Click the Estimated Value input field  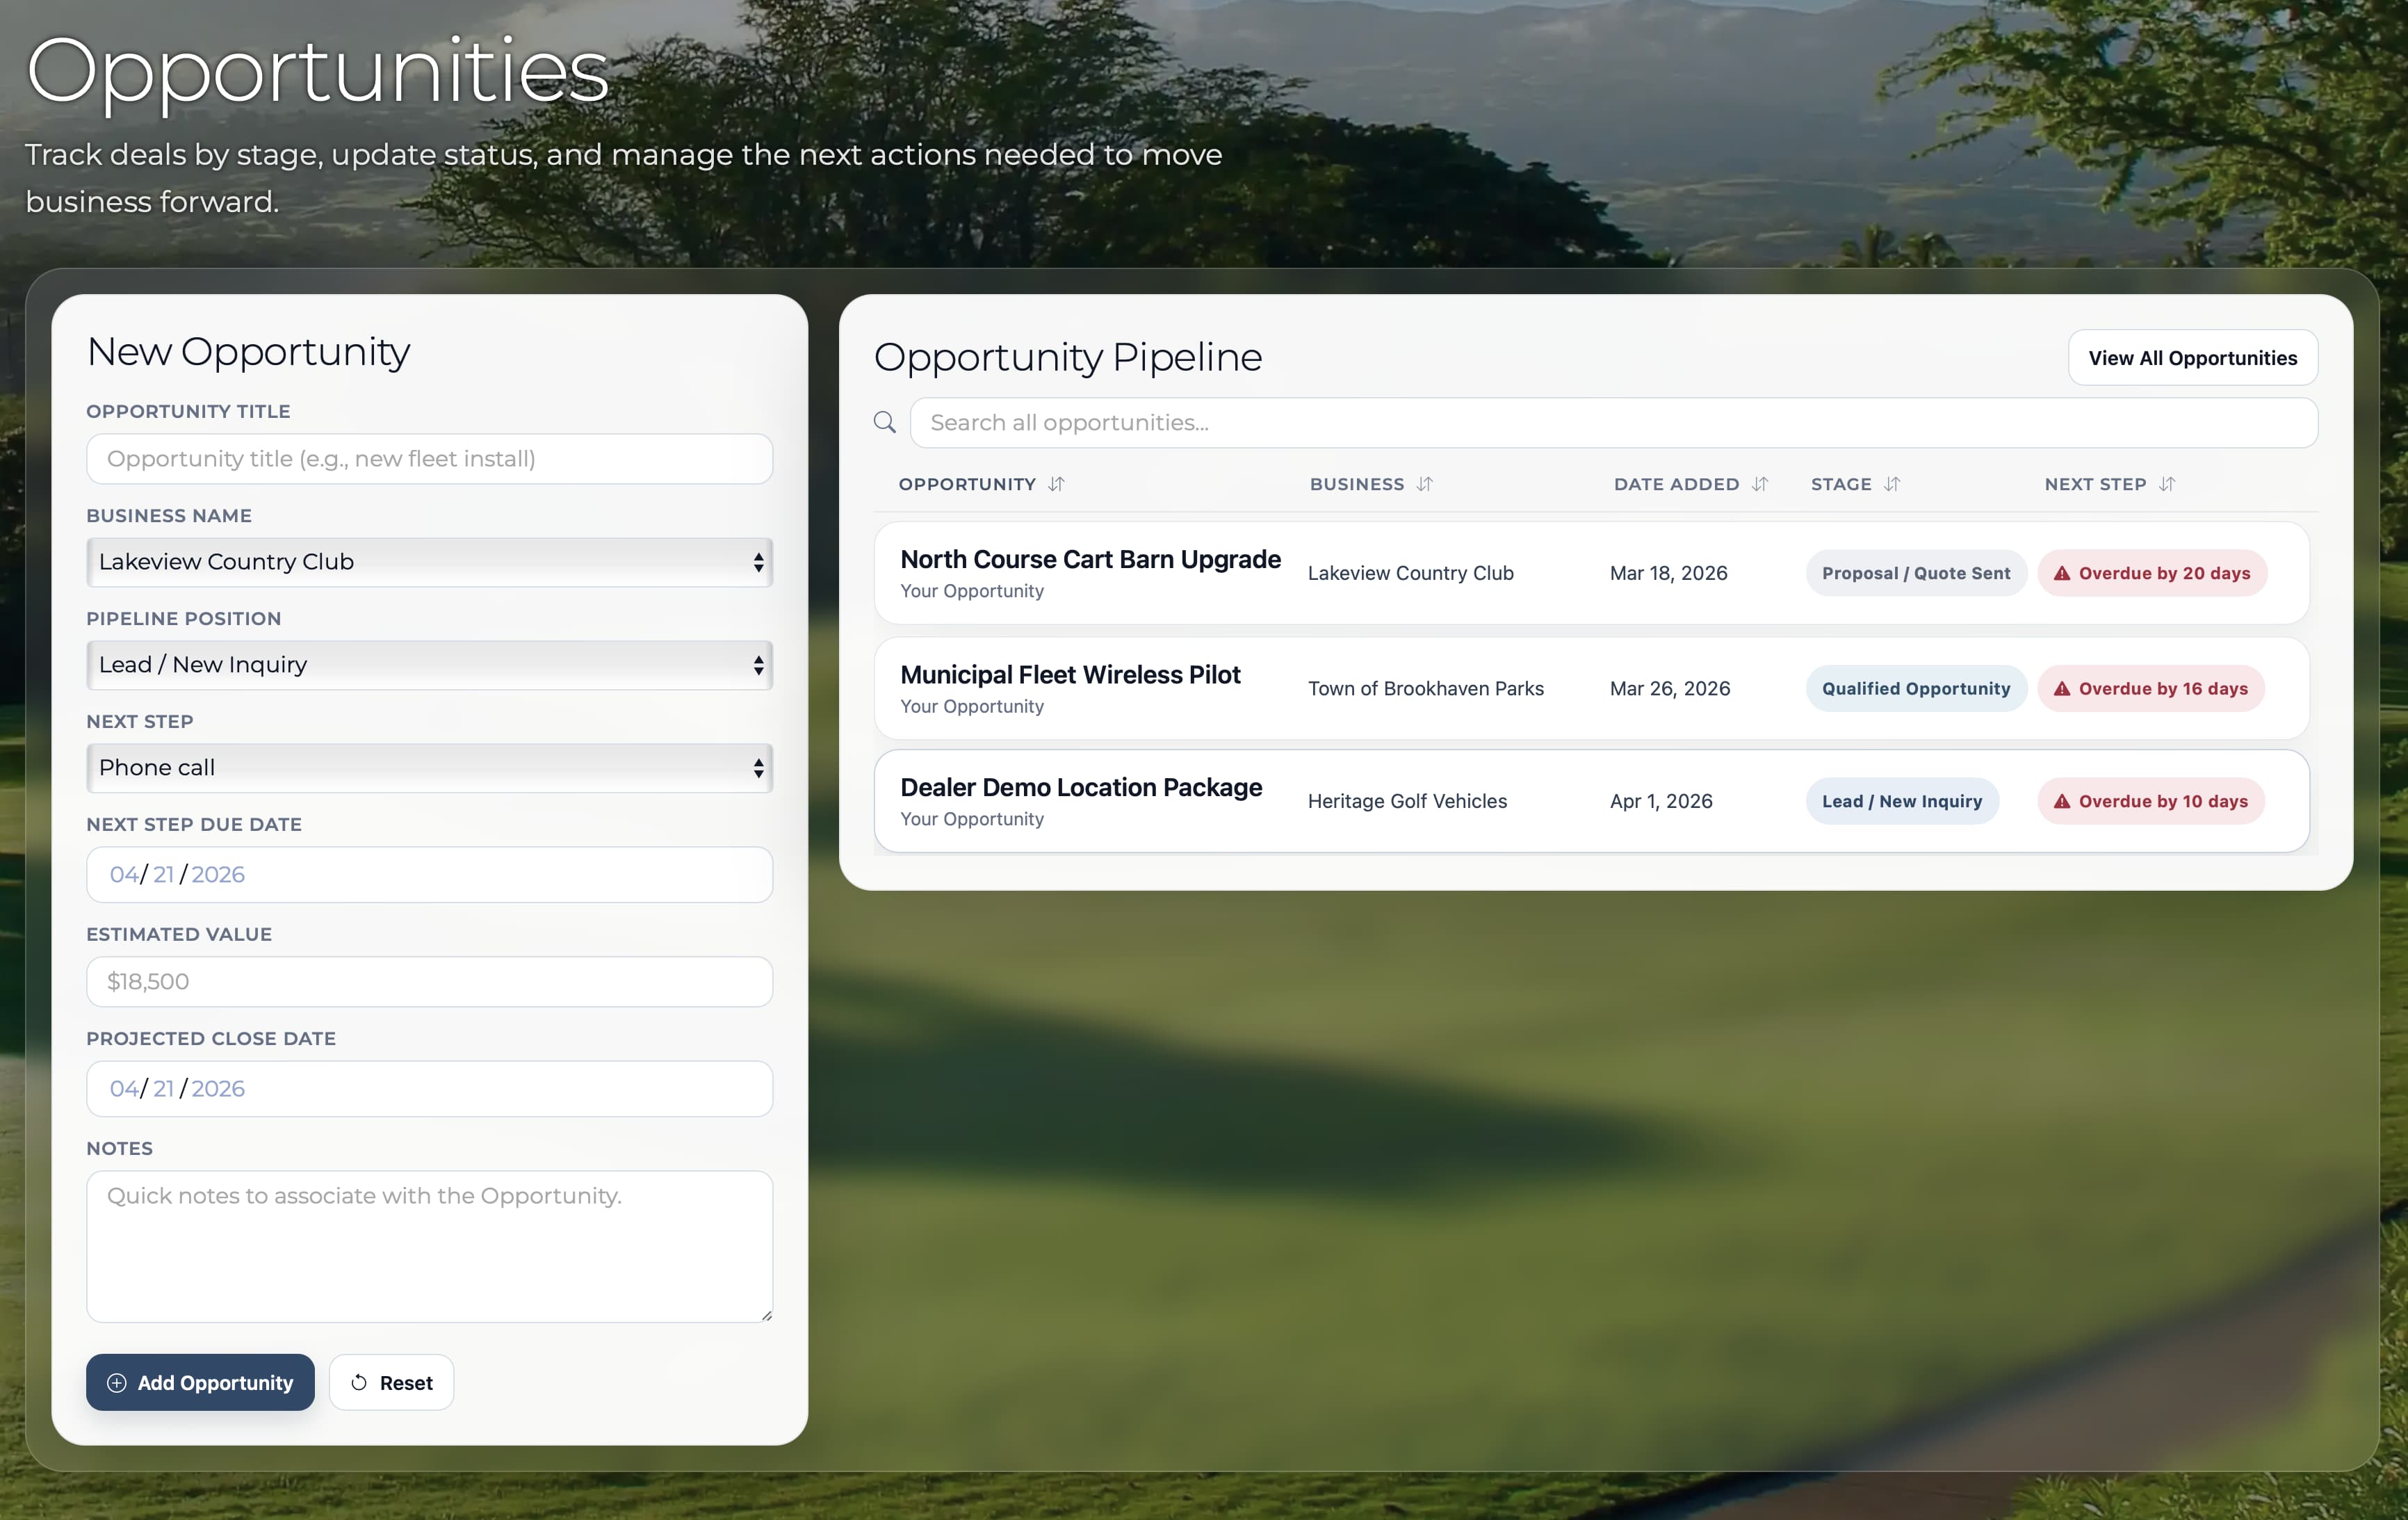click(429, 982)
